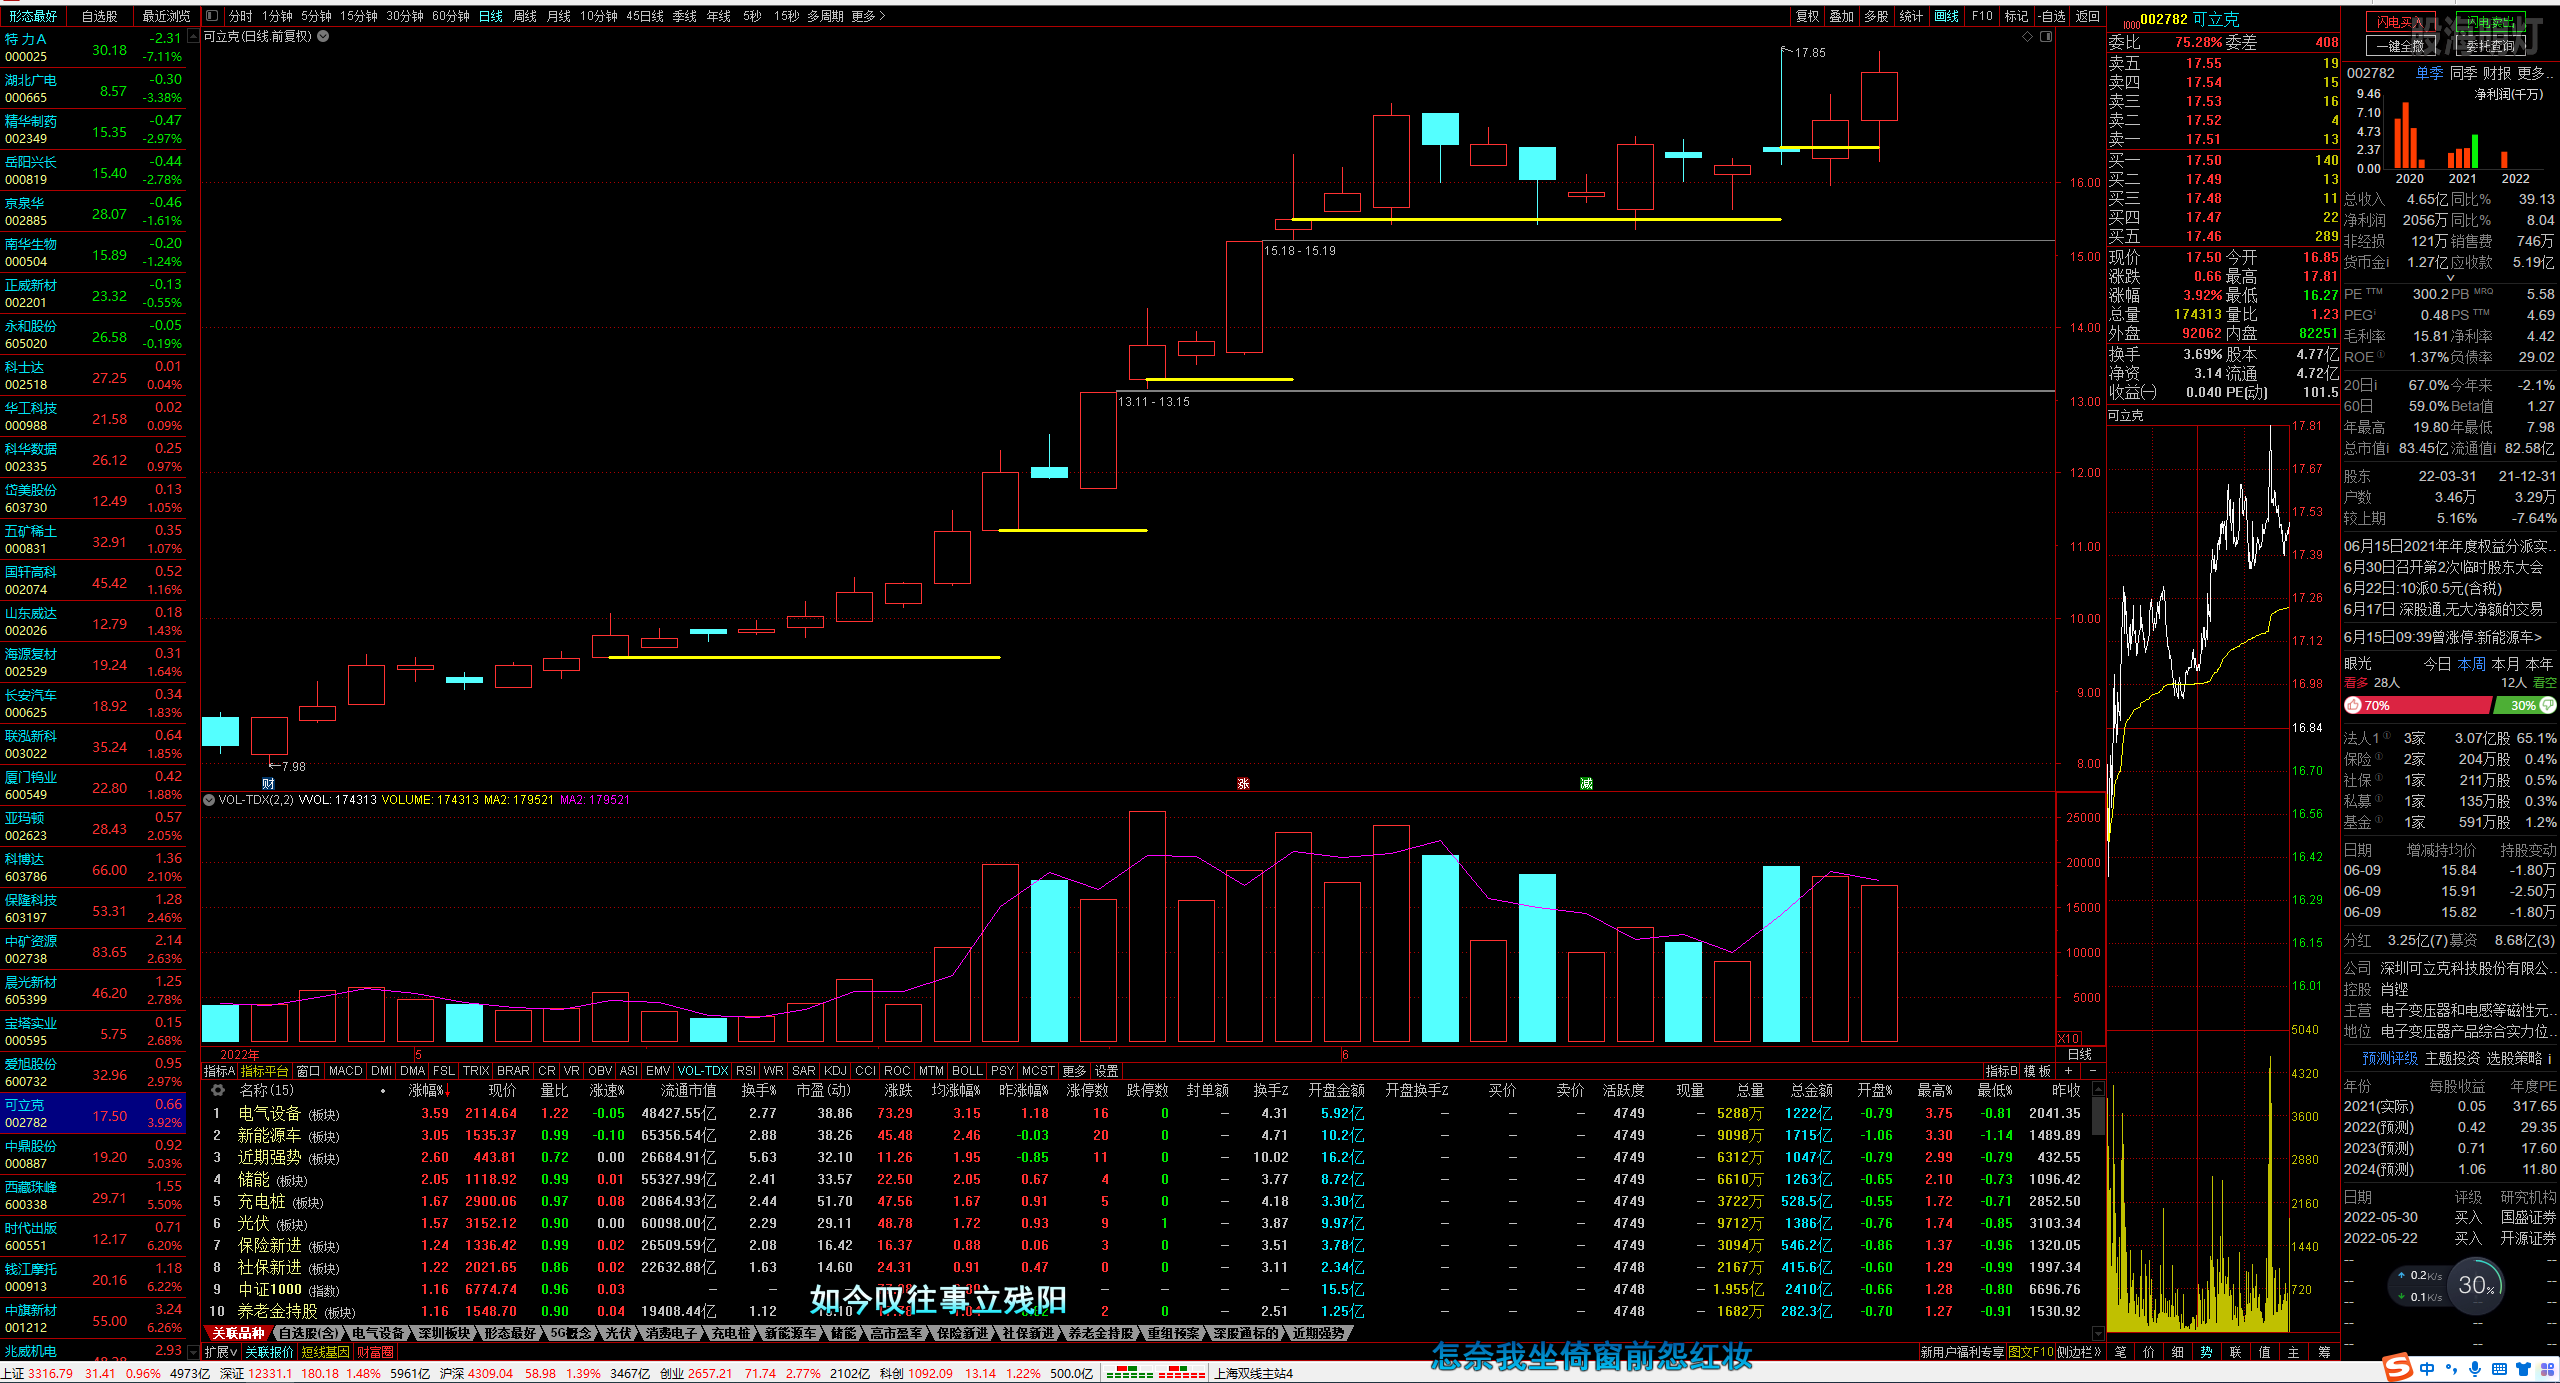Image resolution: width=2560 pixels, height=1383 pixels.
Task: Toggle the 画线 drawing tools button
Action: (1946, 16)
